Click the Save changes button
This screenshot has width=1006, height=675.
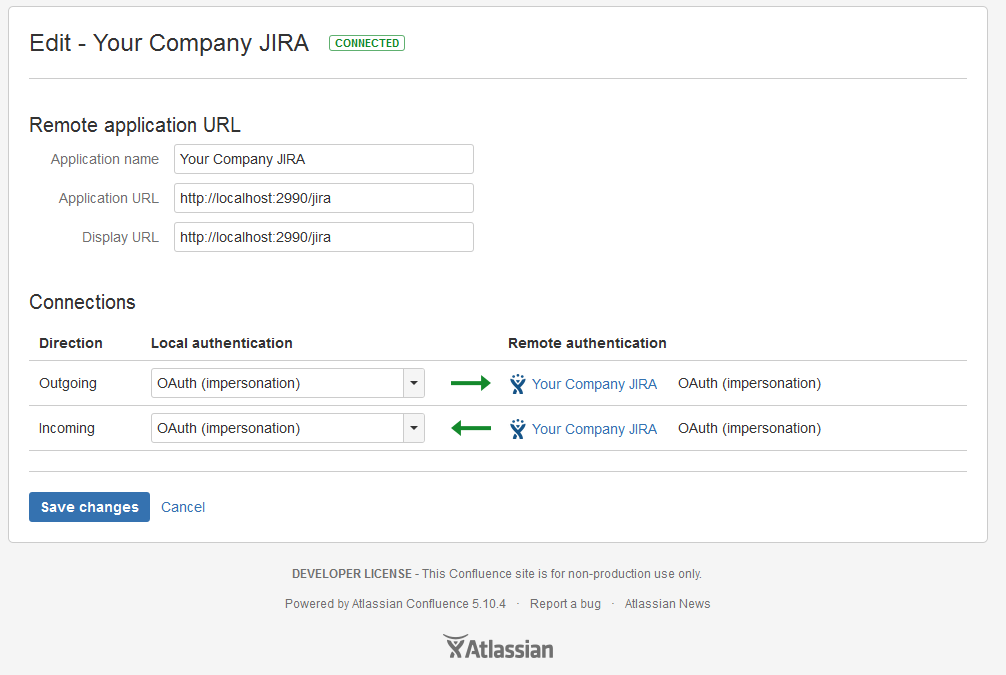(x=89, y=507)
